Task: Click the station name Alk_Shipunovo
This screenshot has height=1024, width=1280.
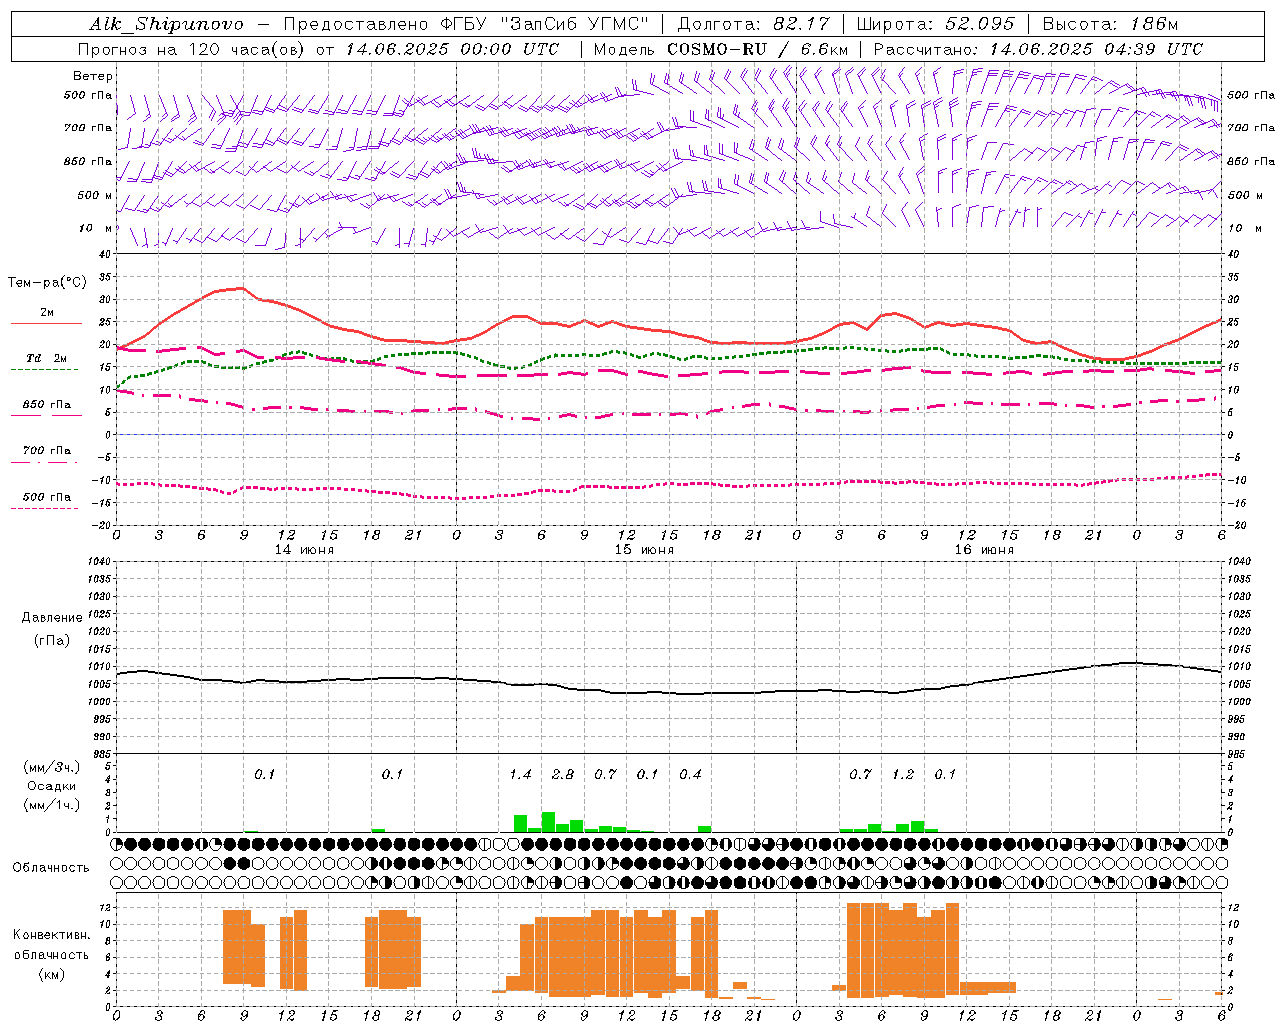Action: point(166,24)
